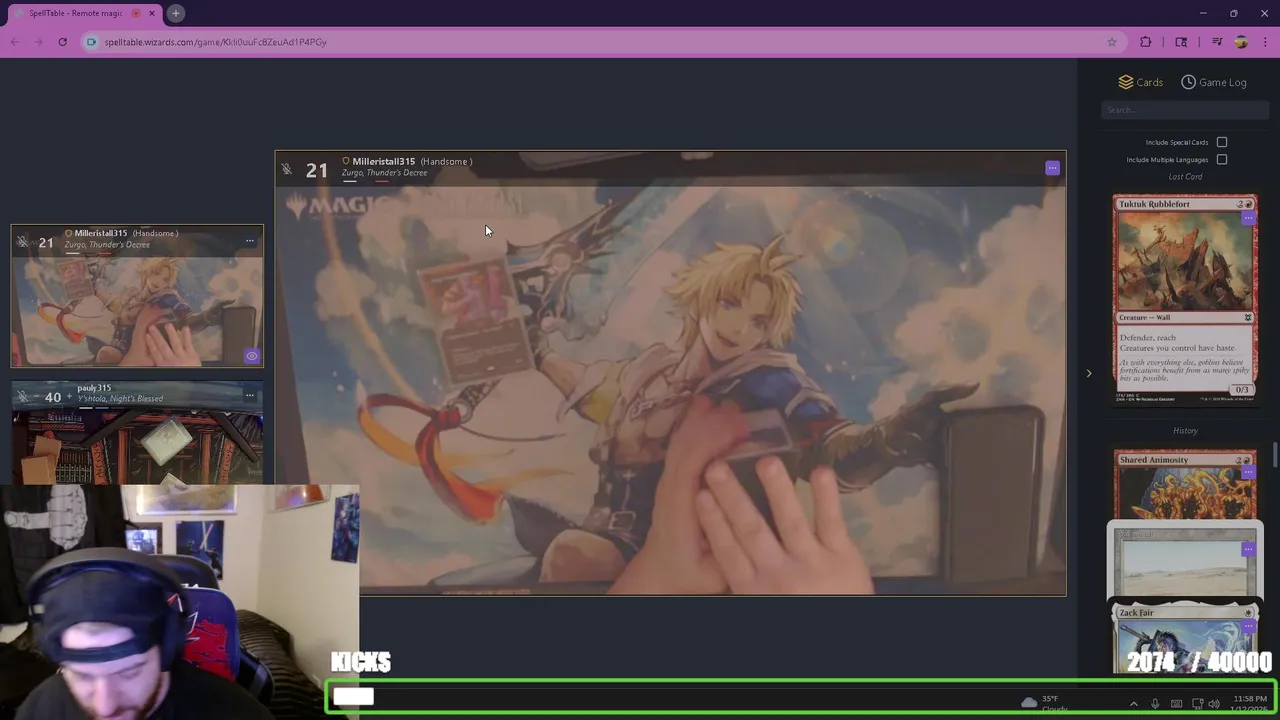
Task: Enable Include Special Cards checkbox
Action: (x=1222, y=142)
